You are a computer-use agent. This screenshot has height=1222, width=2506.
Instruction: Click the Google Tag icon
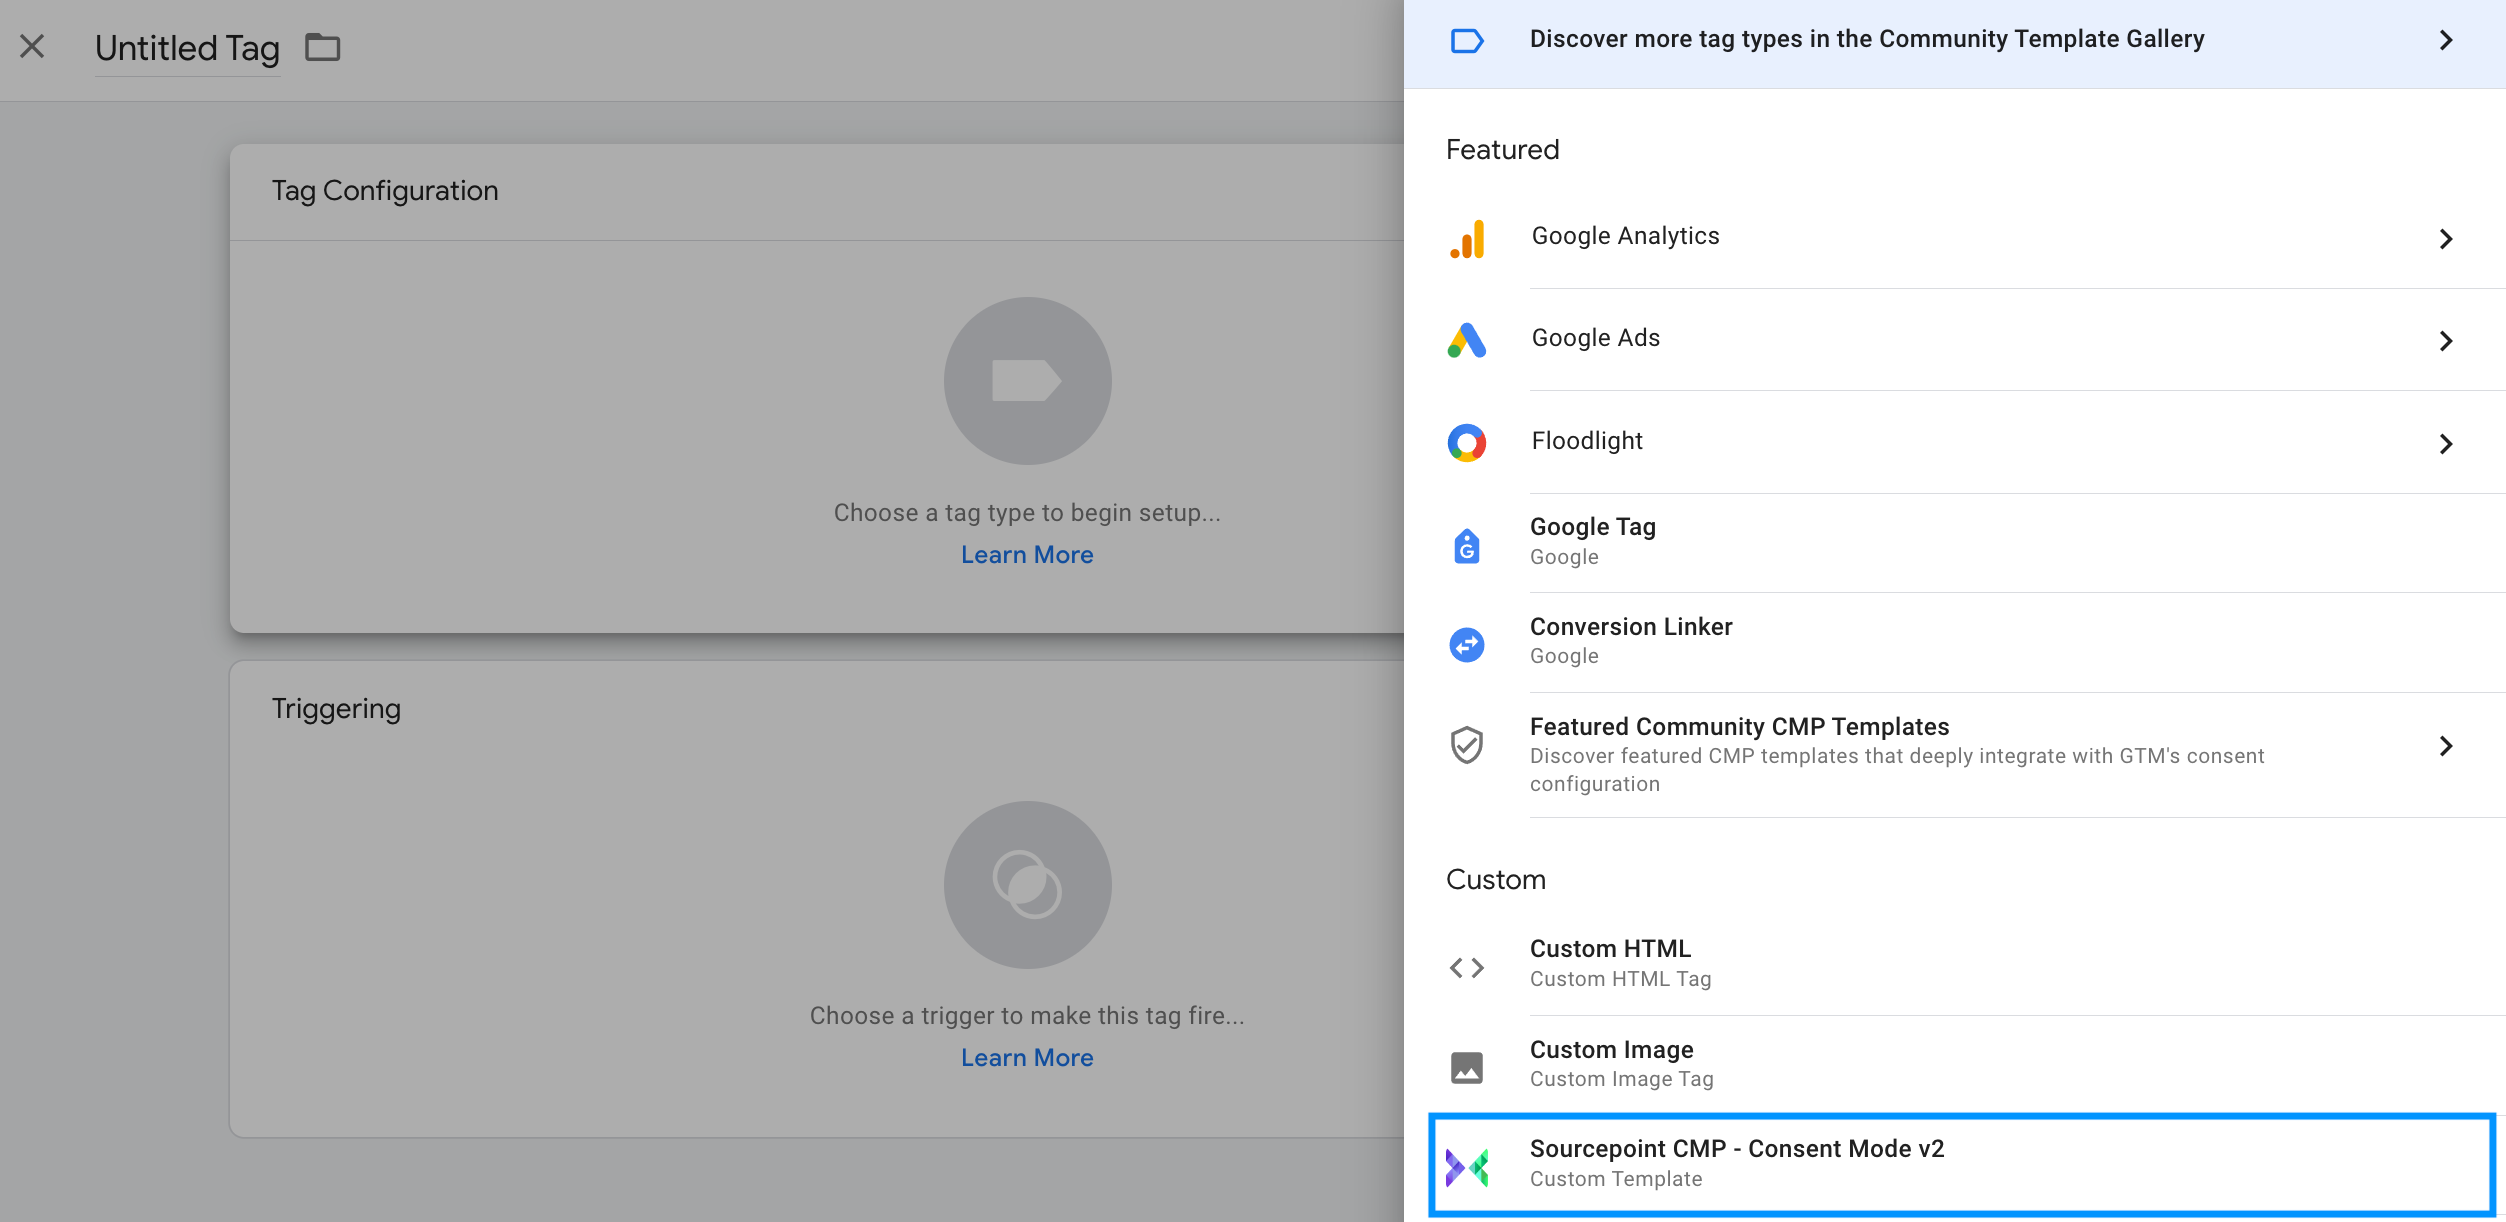tap(1467, 546)
